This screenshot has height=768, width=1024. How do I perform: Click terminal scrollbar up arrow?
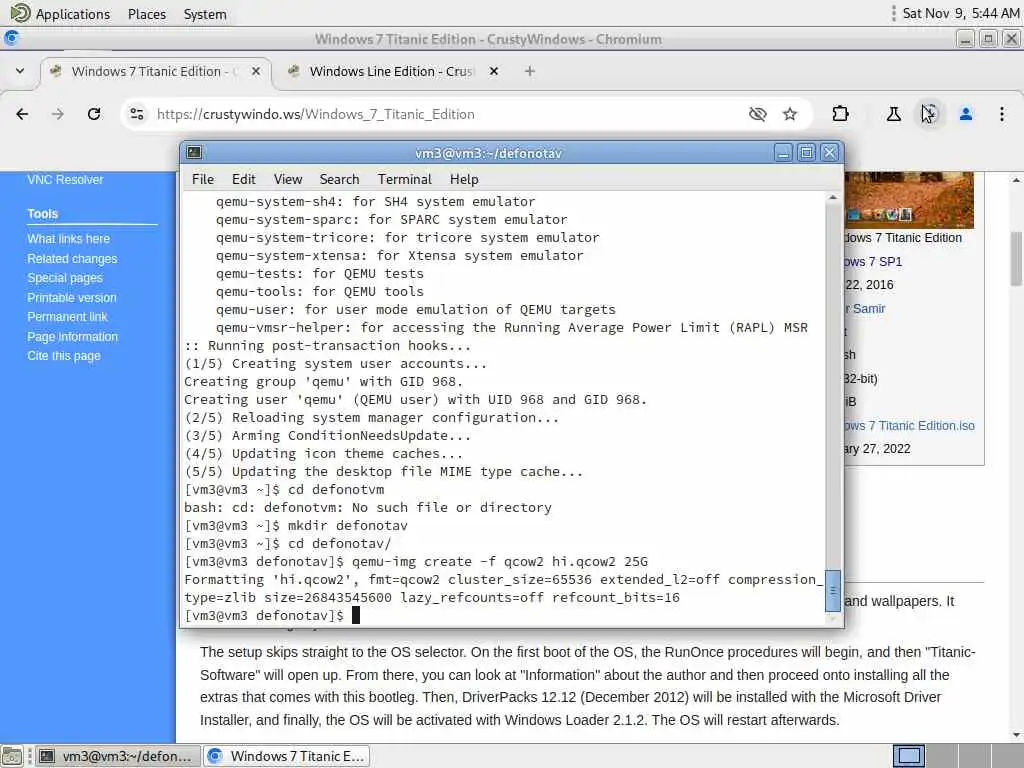pyautogui.click(x=833, y=197)
